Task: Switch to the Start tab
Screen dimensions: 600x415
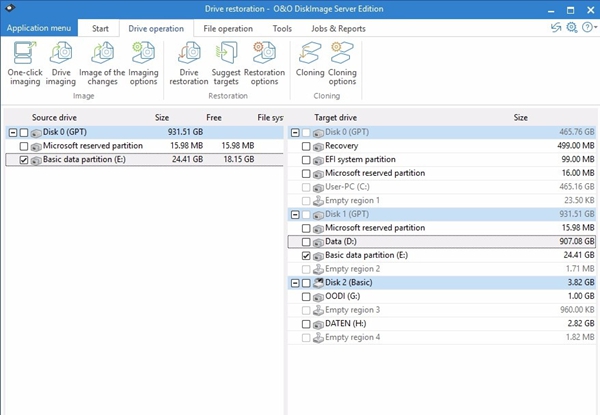Action: pyautogui.click(x=100, y=29)
